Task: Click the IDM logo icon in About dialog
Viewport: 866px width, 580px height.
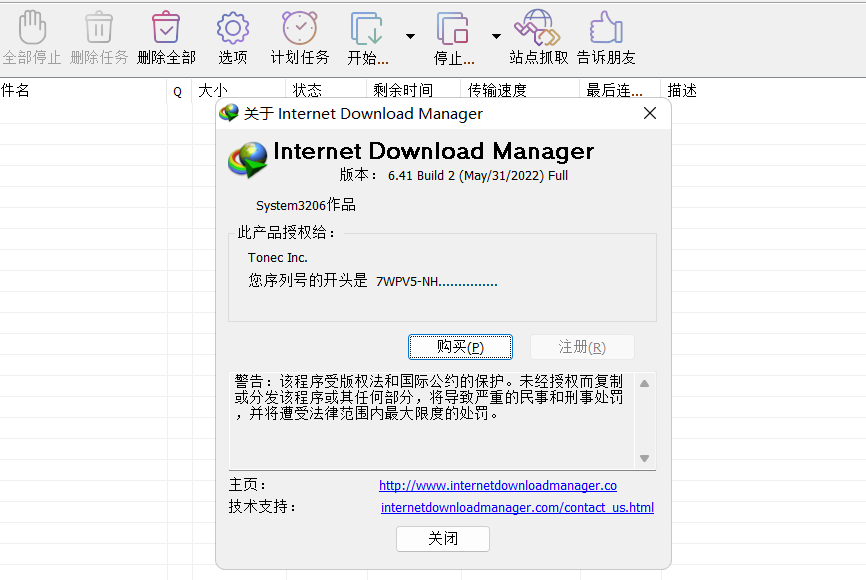Action: [x=247, y=160]
